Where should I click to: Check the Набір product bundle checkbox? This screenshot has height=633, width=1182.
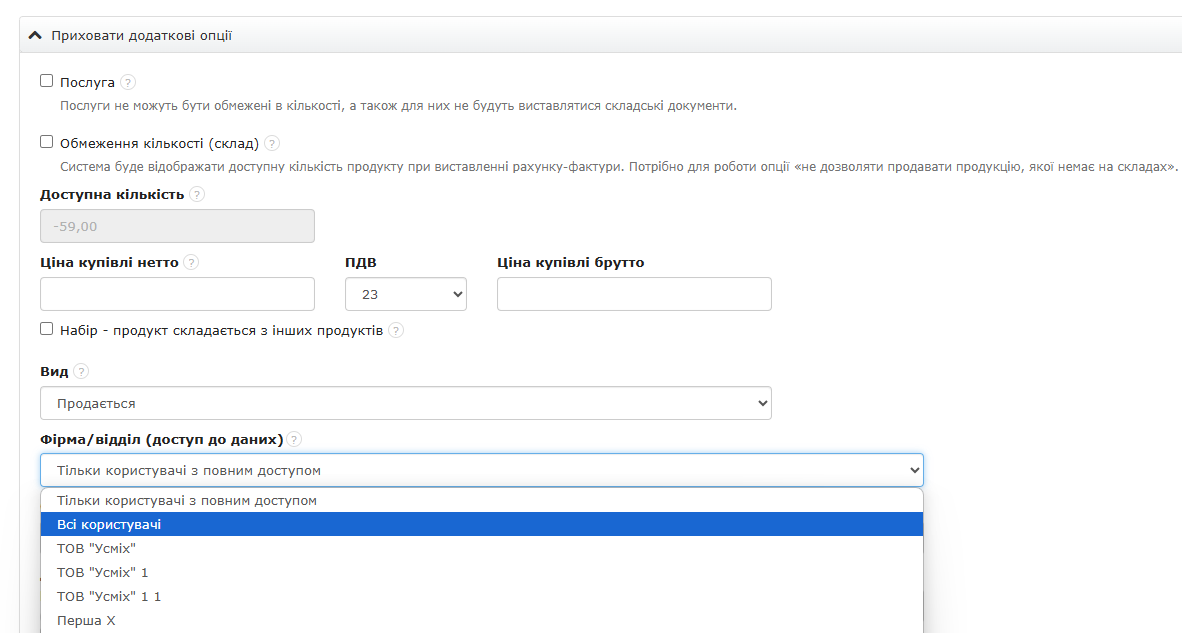[47, 329]
